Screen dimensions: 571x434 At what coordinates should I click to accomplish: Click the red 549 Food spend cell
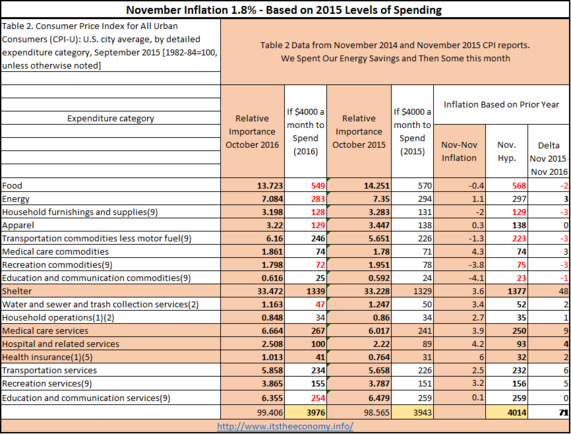[306, 185]
